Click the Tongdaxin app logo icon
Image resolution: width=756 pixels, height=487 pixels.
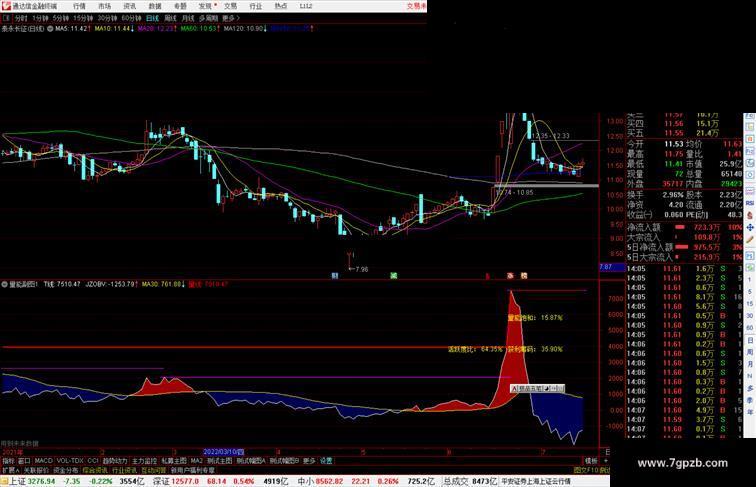tap(6, 6)
